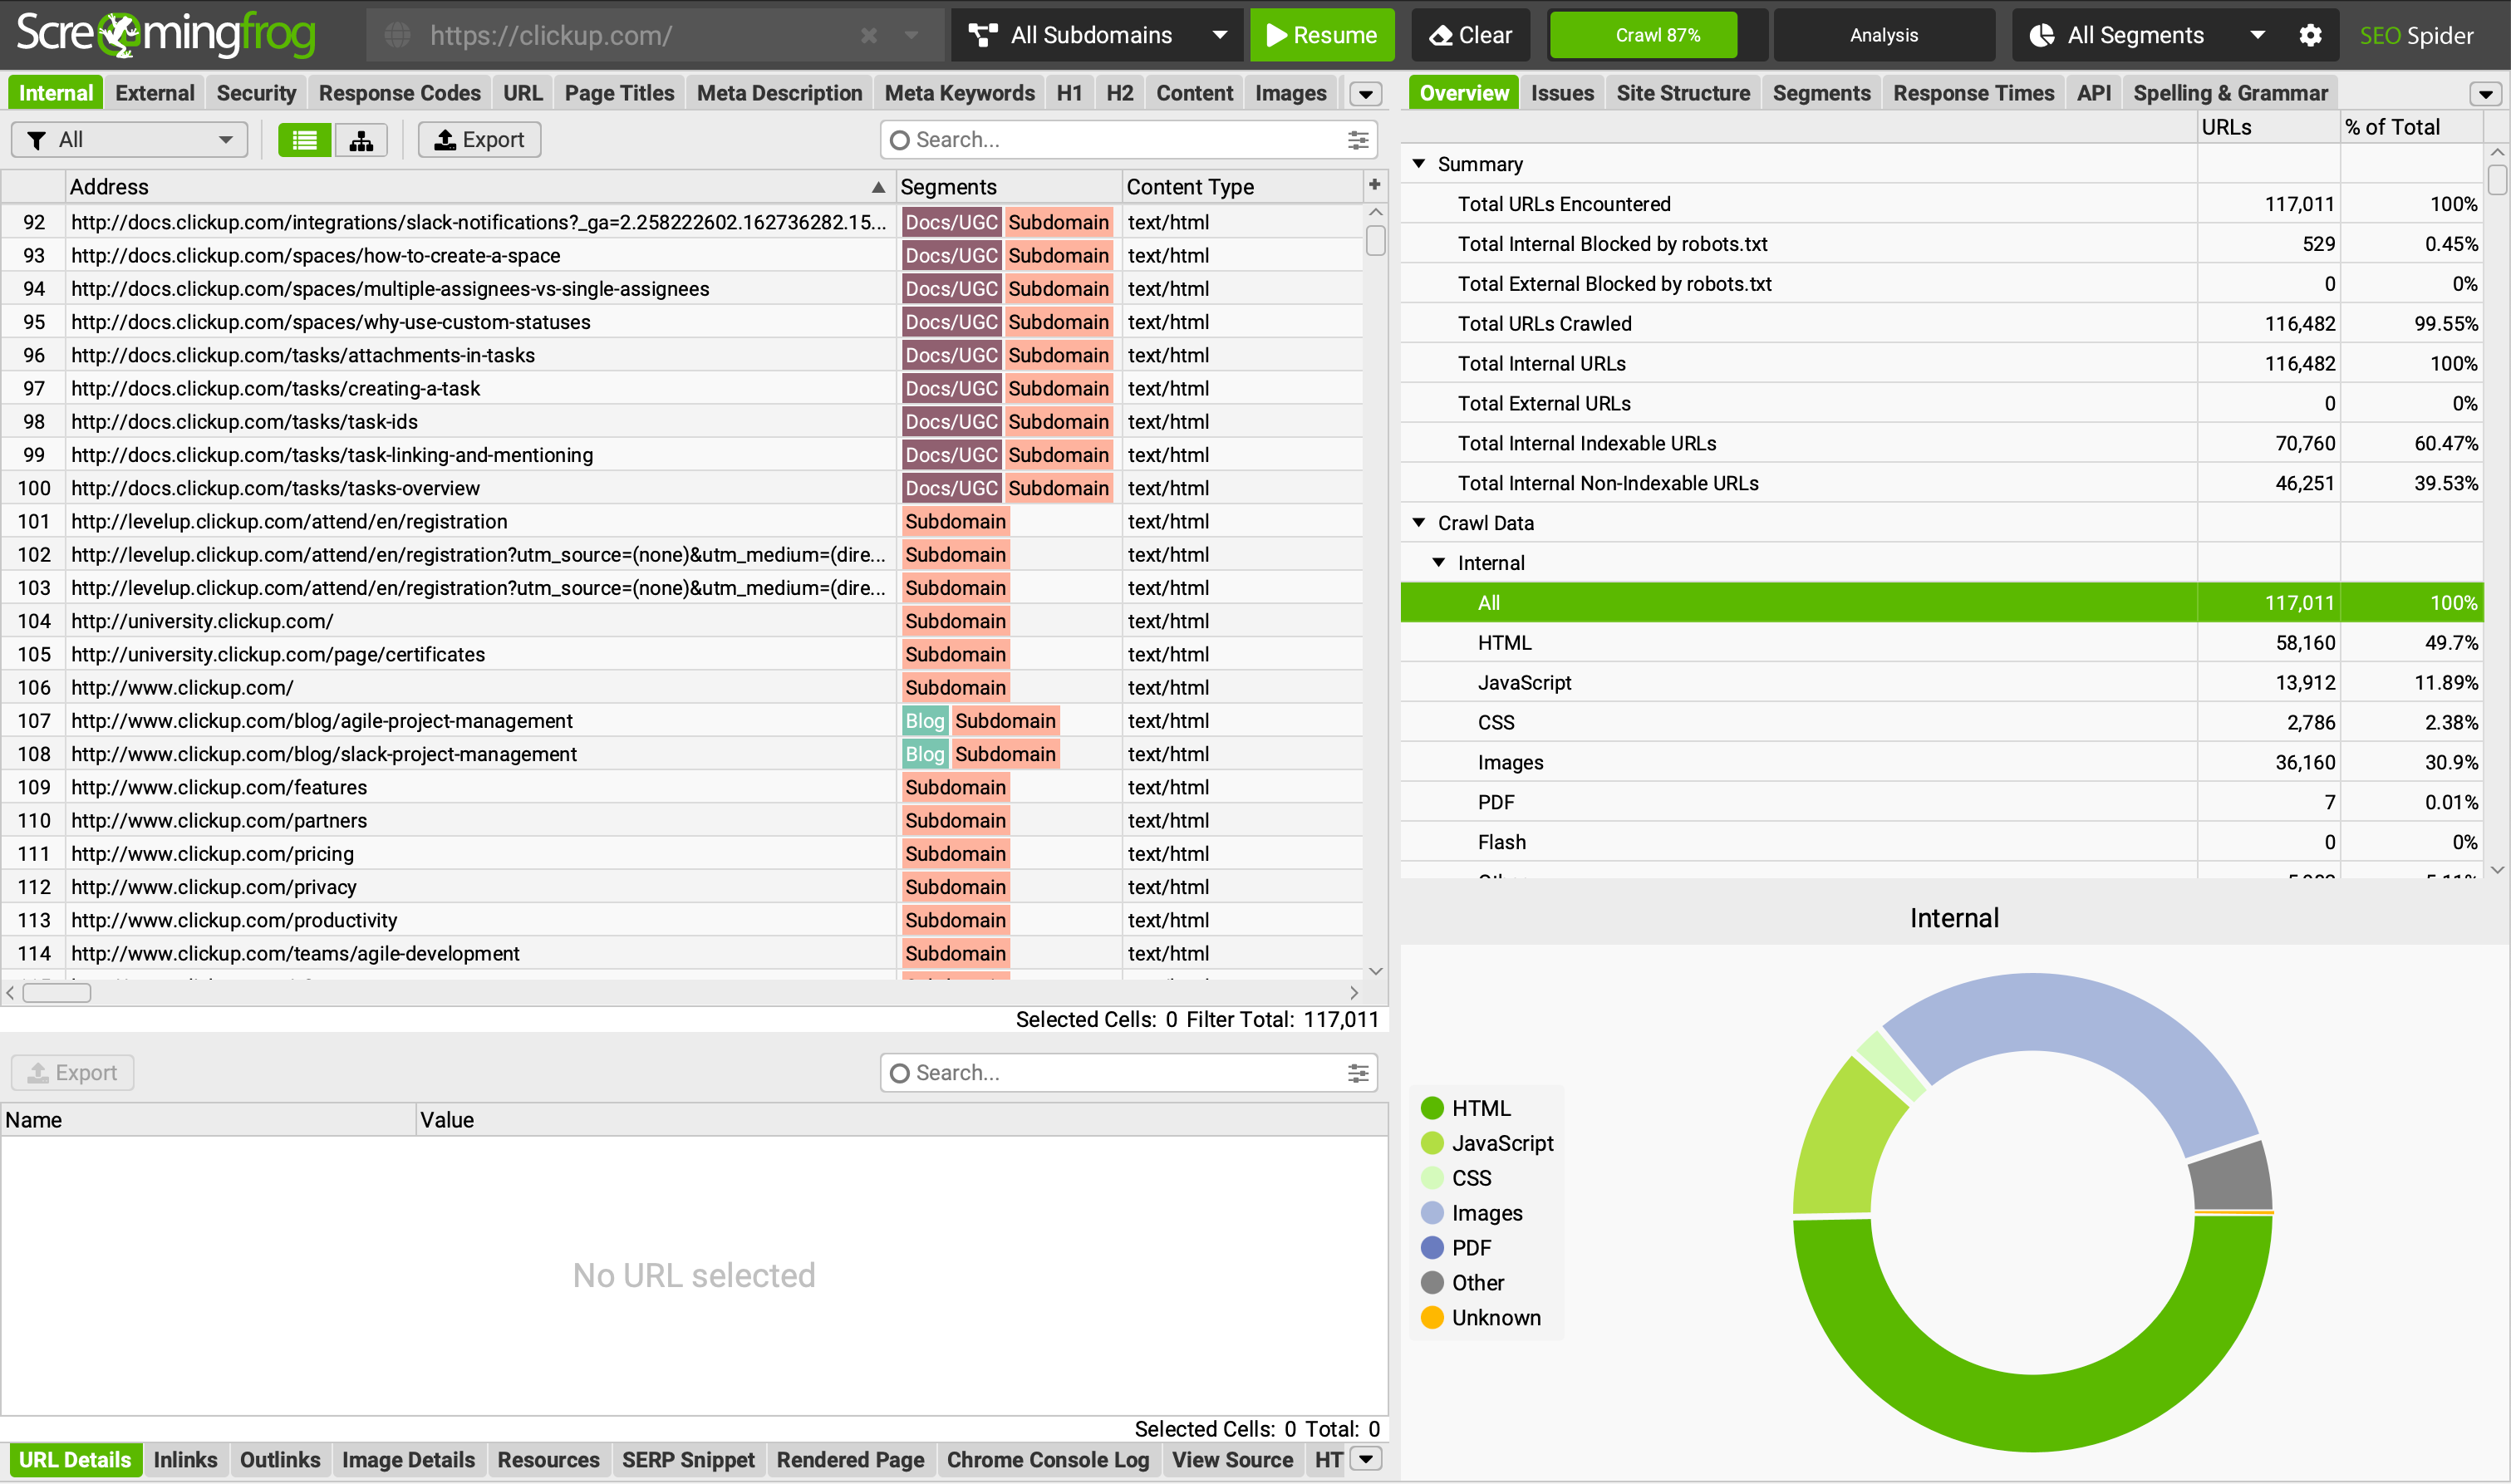Clear URL with the X icon
Screen dimensions: 2511x1484
click(x=869, y=35)
